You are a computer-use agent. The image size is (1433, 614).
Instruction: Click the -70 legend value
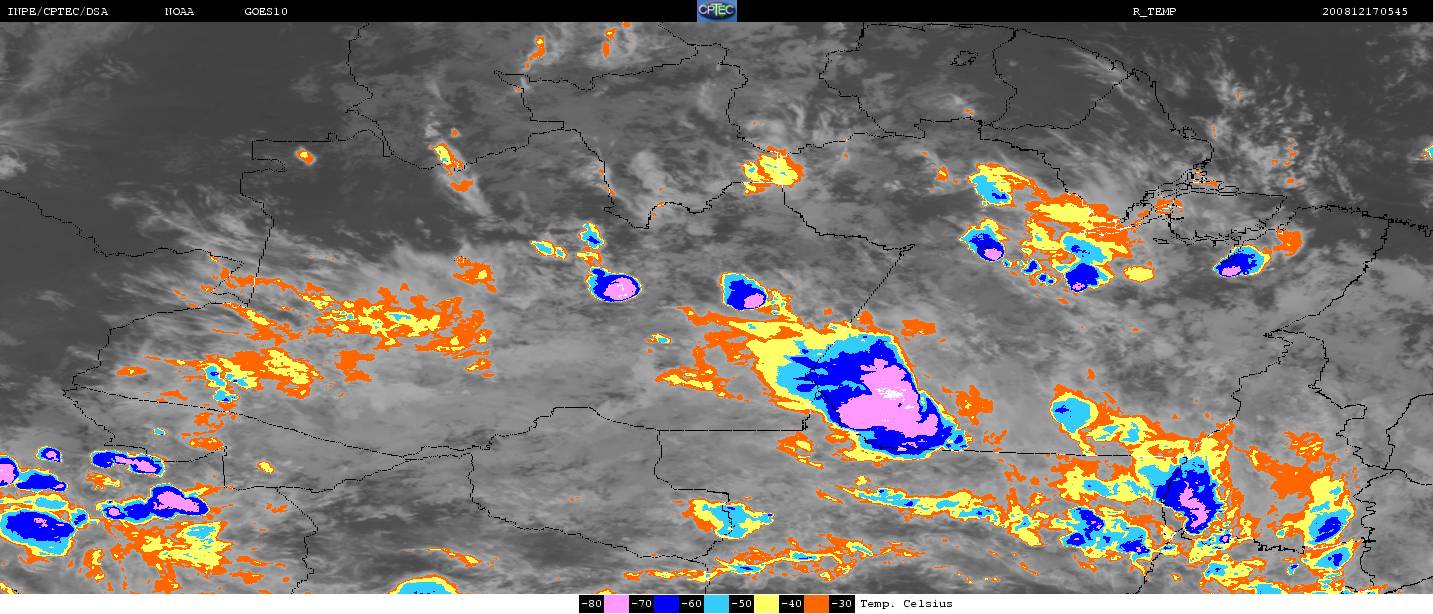click(x=641, y=604)
